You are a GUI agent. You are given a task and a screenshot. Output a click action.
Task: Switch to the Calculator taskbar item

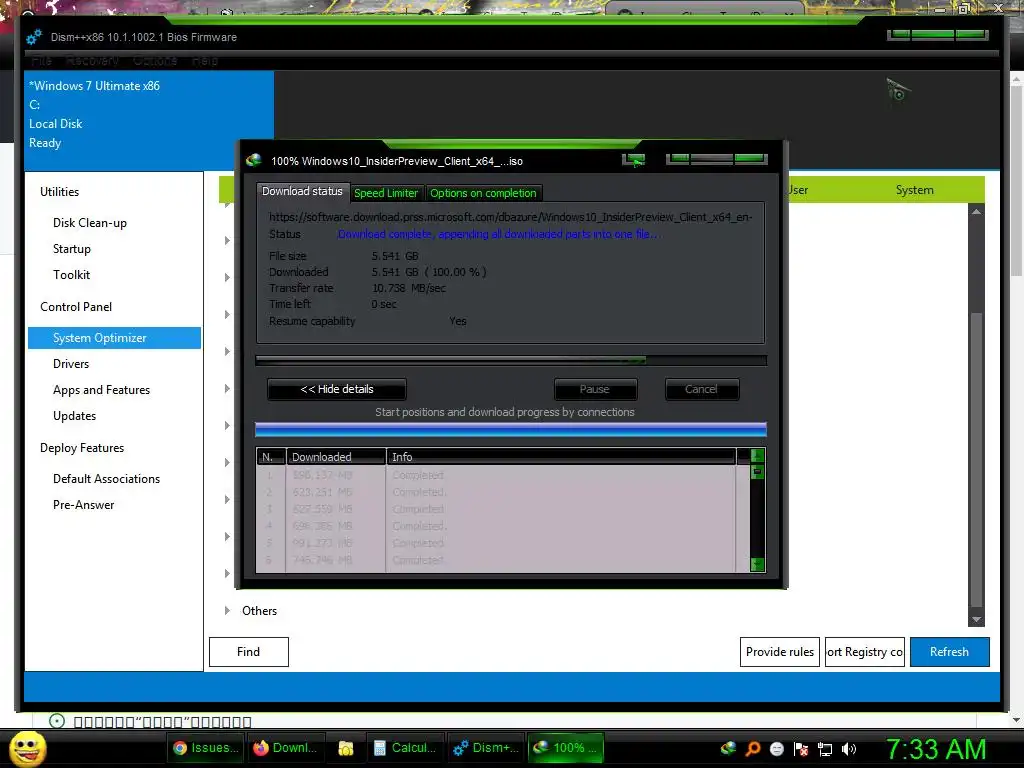tap(405, 748)
